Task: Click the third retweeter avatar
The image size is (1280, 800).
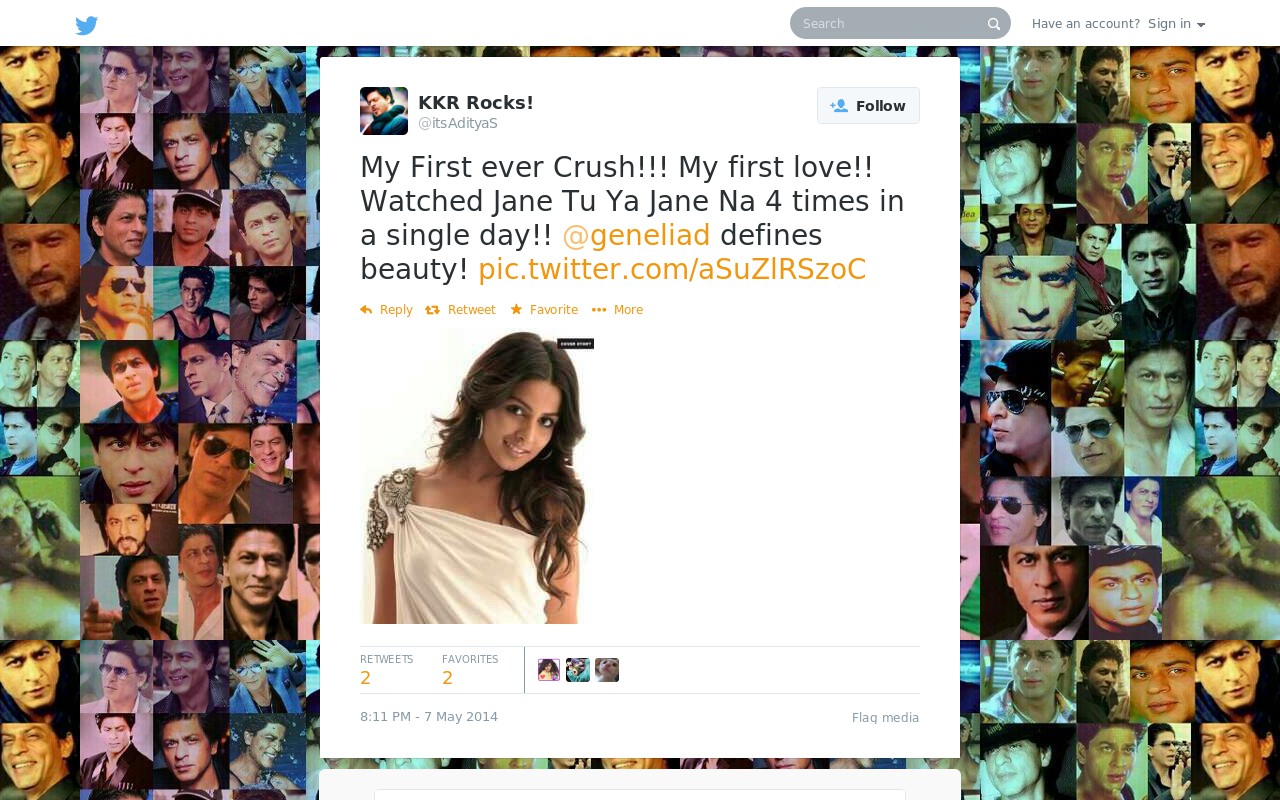Action: [x=607, y=670]
